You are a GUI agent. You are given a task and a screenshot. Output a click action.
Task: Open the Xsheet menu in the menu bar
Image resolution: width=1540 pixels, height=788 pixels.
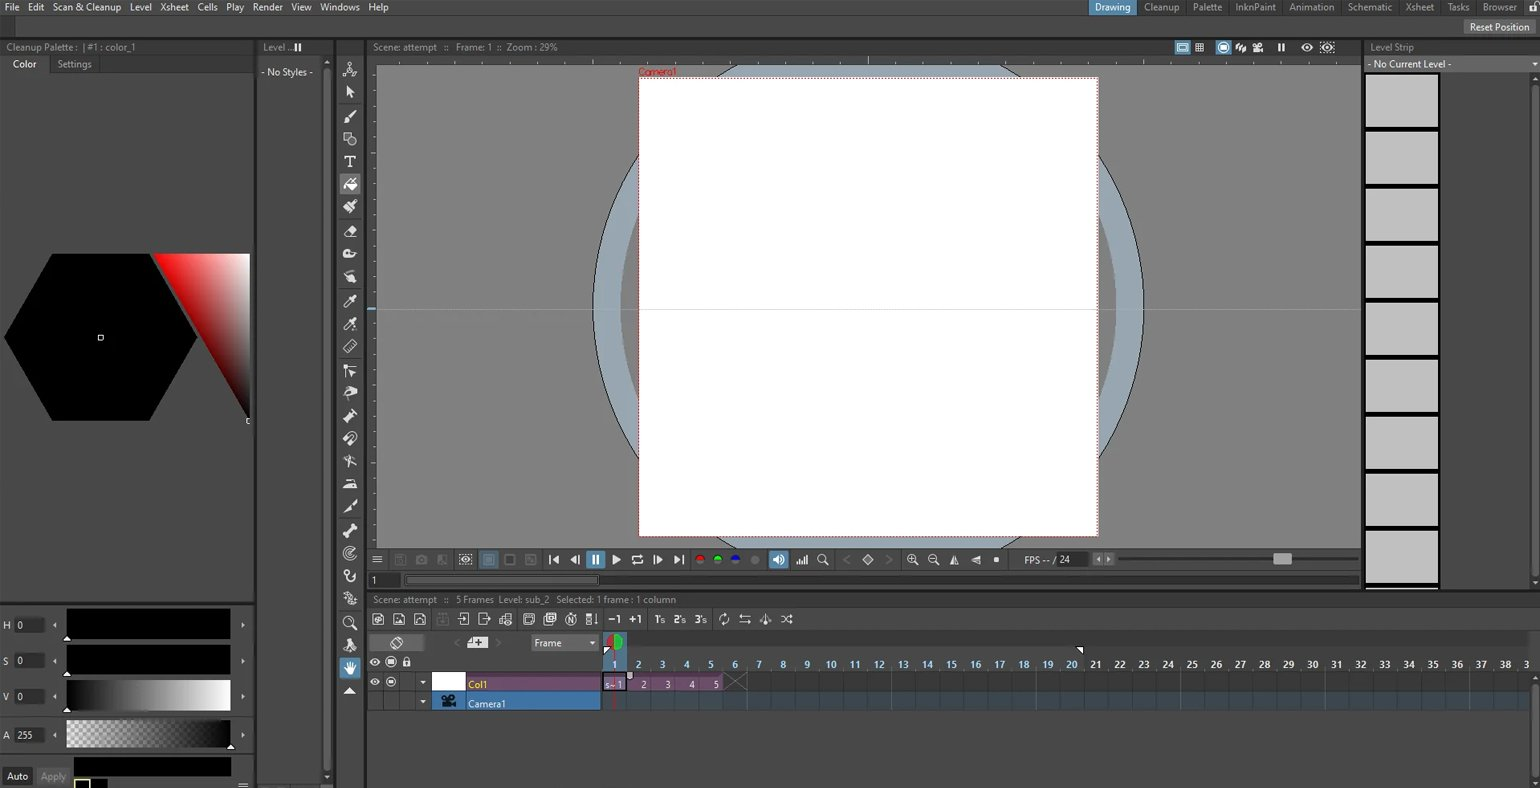(174, 7)
